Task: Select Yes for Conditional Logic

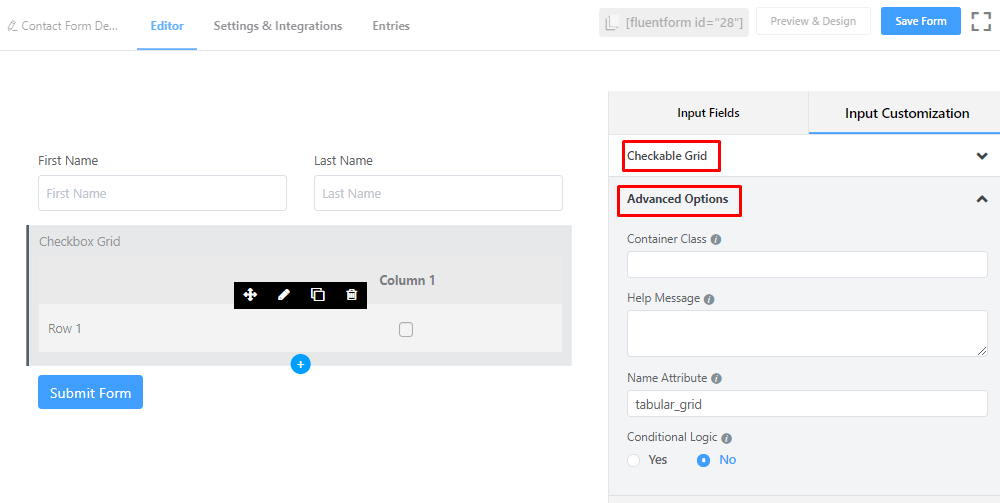Action: click(633, 460)
